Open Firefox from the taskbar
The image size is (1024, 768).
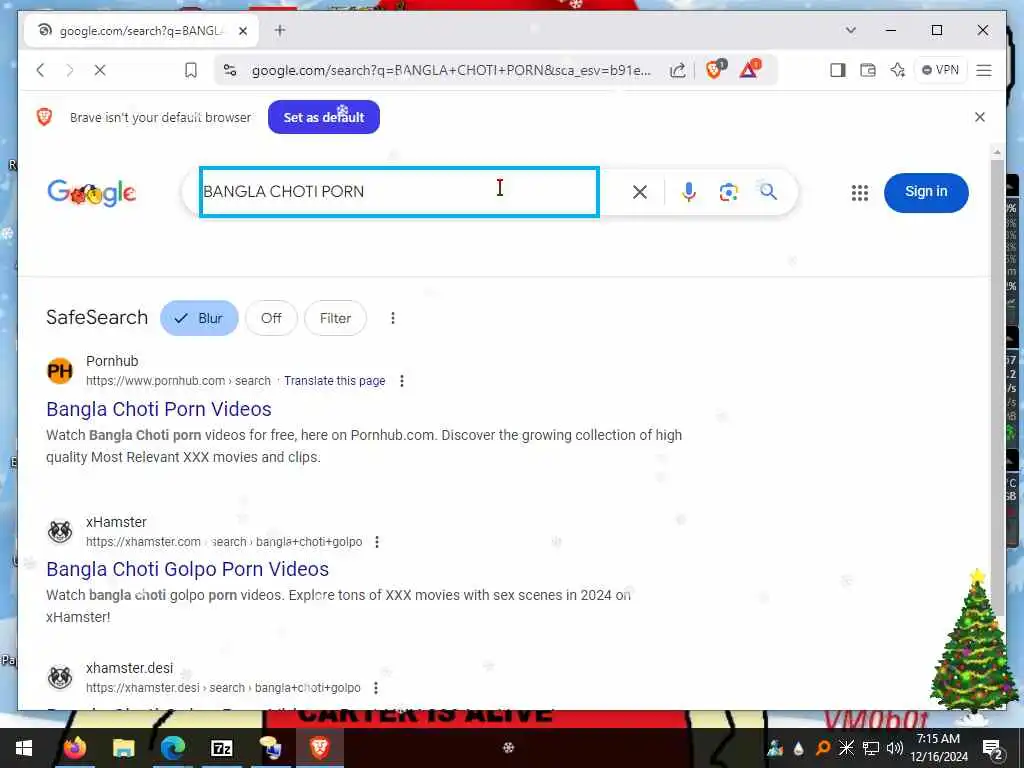(x=74, y=748)
